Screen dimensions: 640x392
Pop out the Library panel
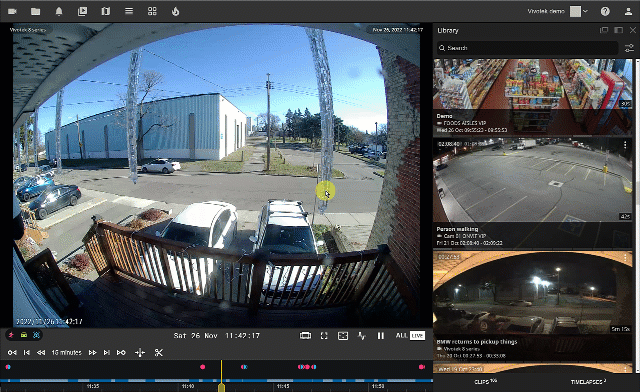point(604,30)
